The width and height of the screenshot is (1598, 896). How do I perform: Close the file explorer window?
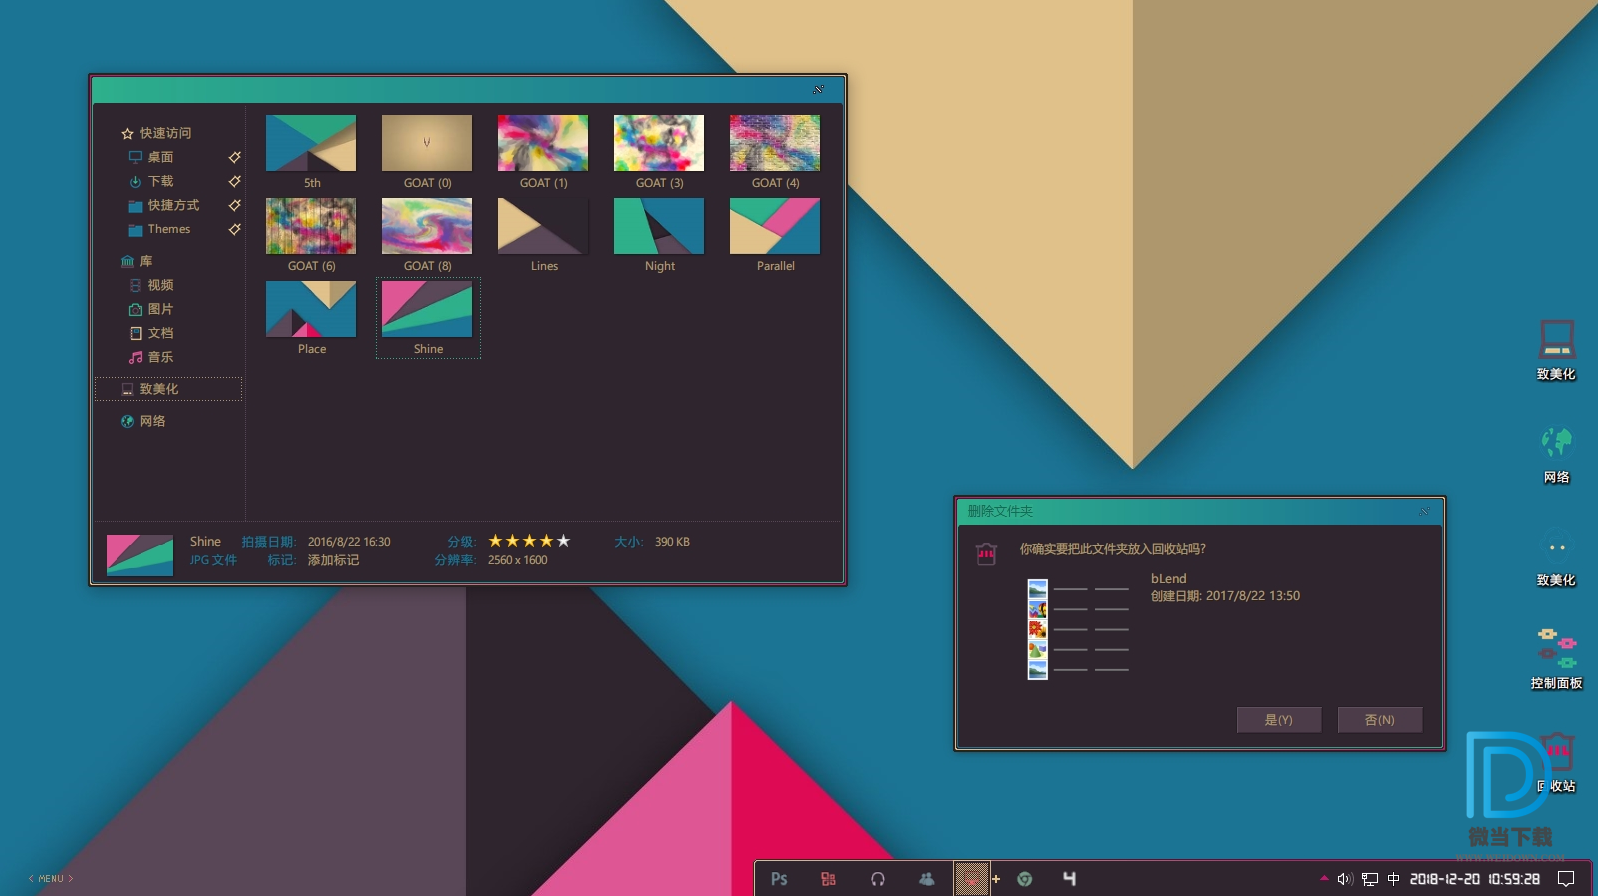point(818,90)
